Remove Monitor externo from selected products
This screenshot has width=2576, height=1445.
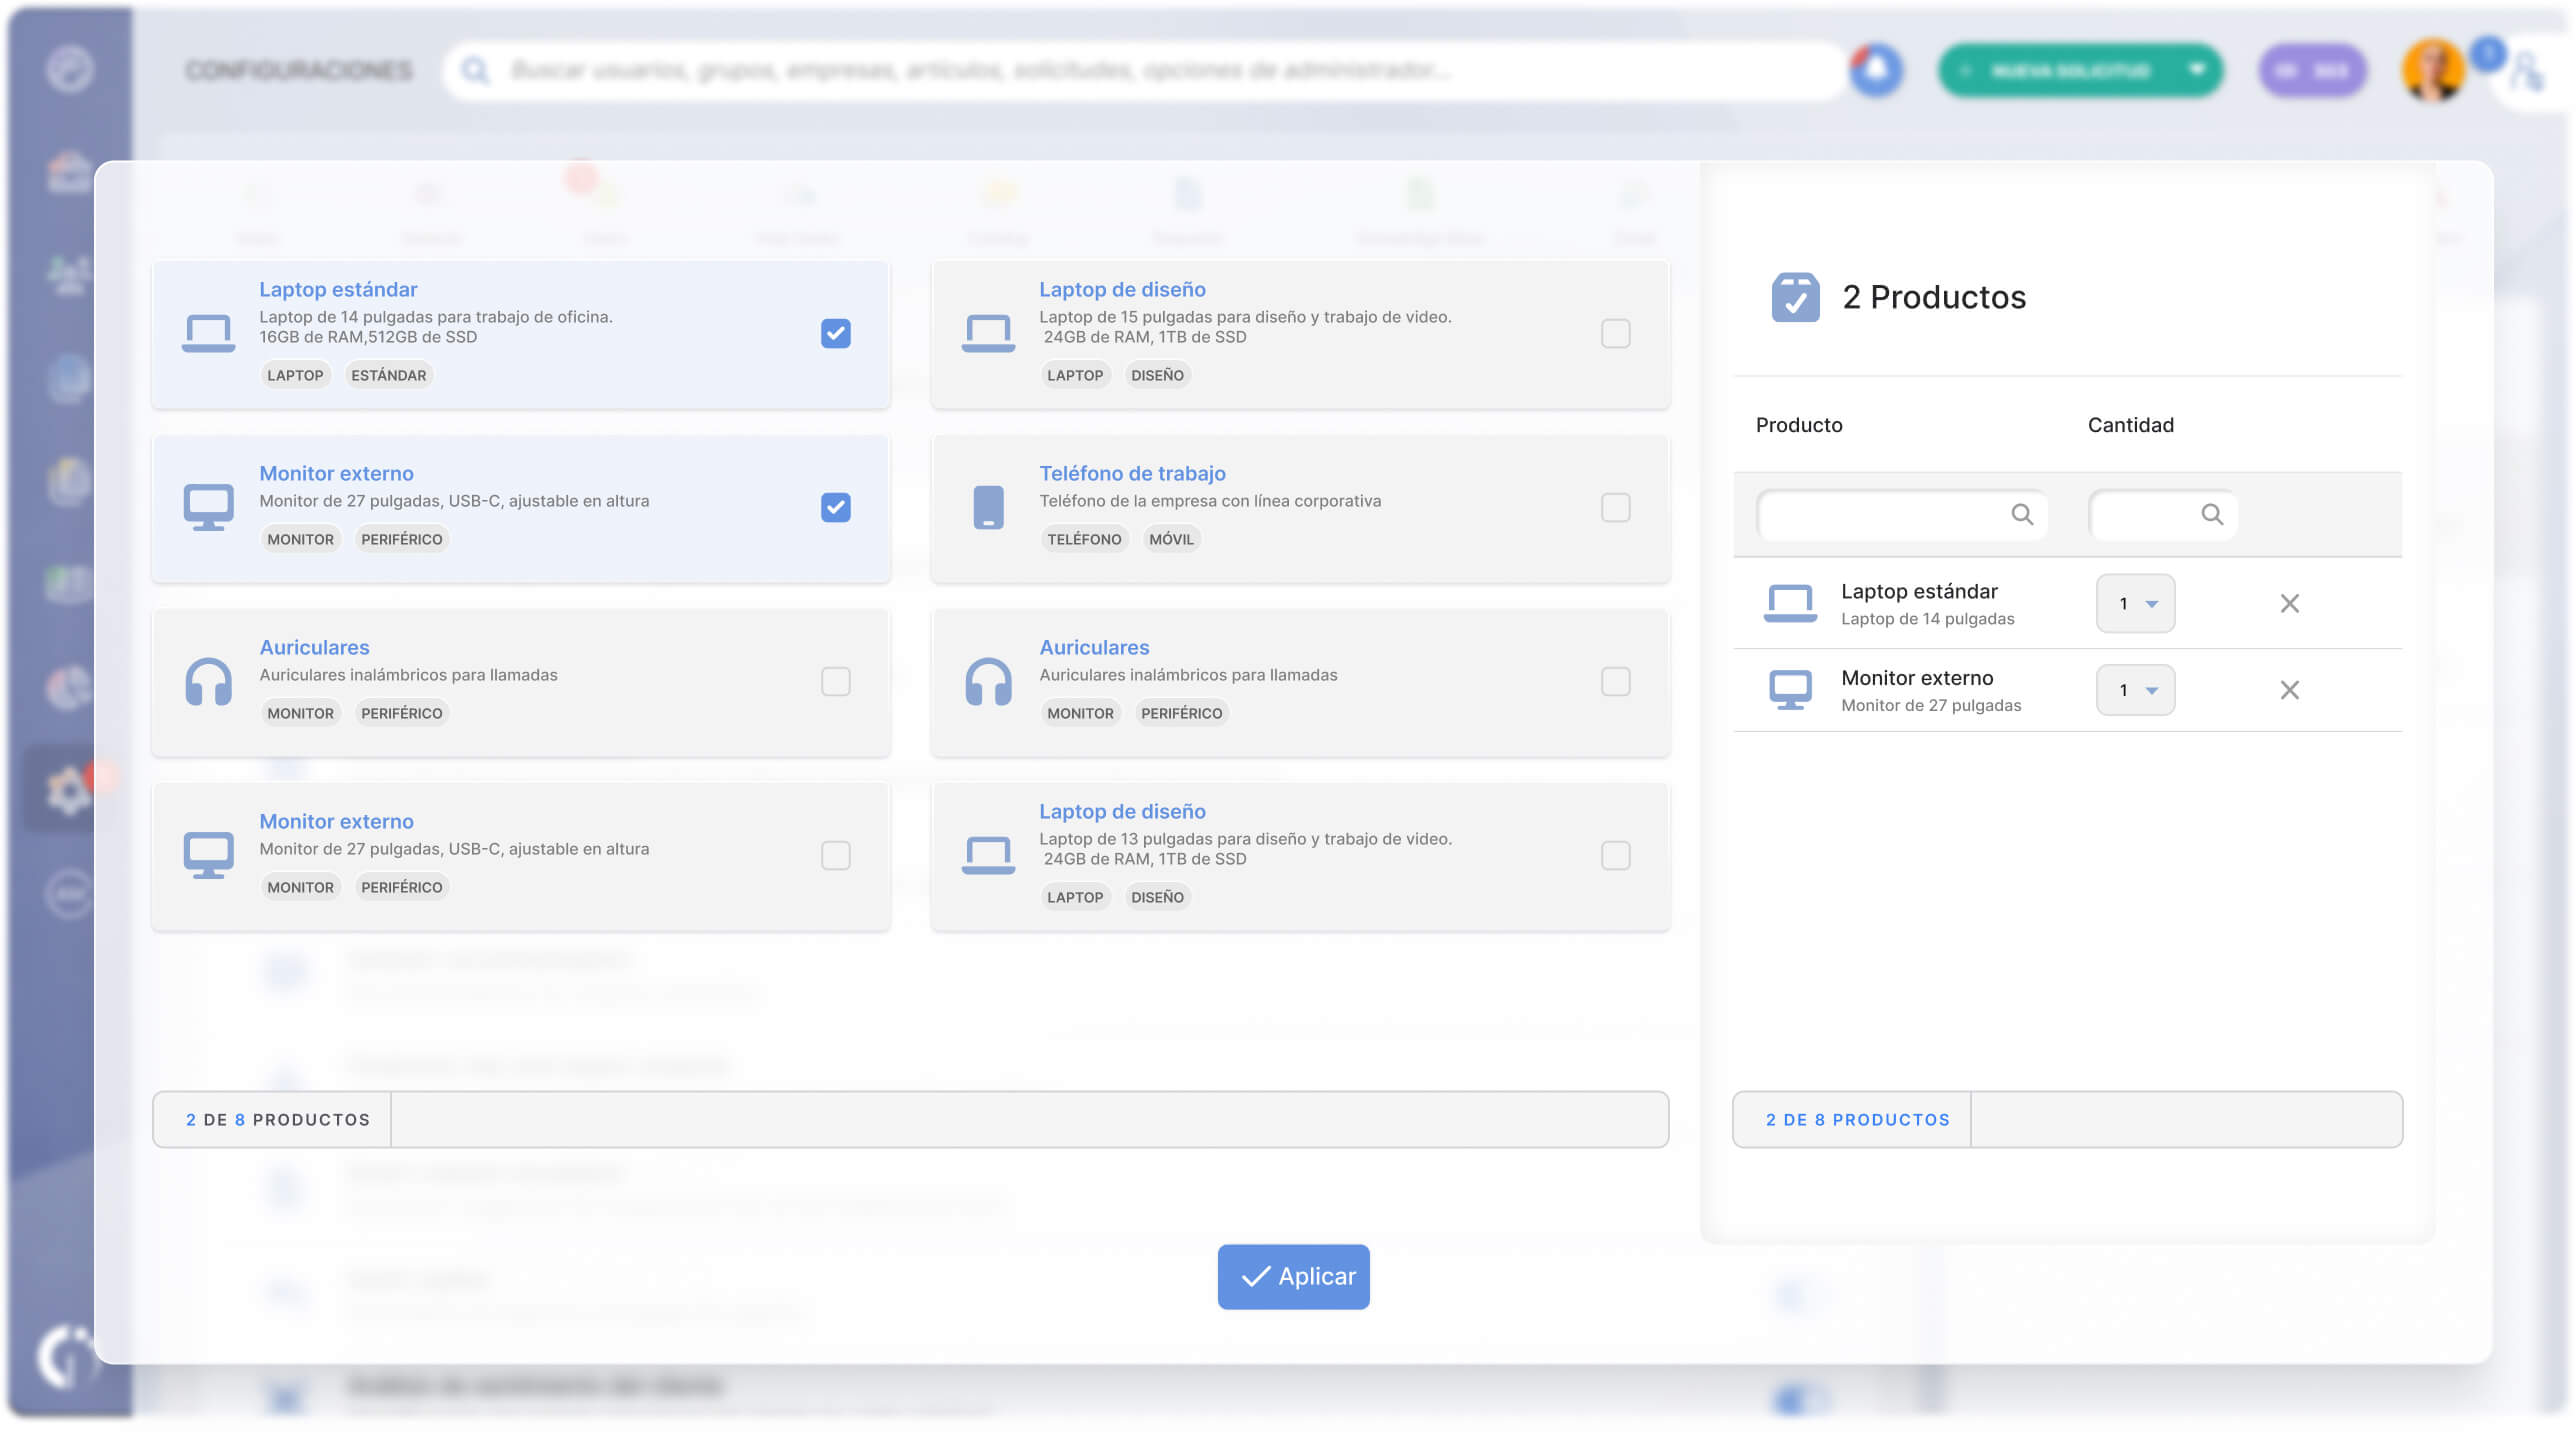pos(2289,690)
